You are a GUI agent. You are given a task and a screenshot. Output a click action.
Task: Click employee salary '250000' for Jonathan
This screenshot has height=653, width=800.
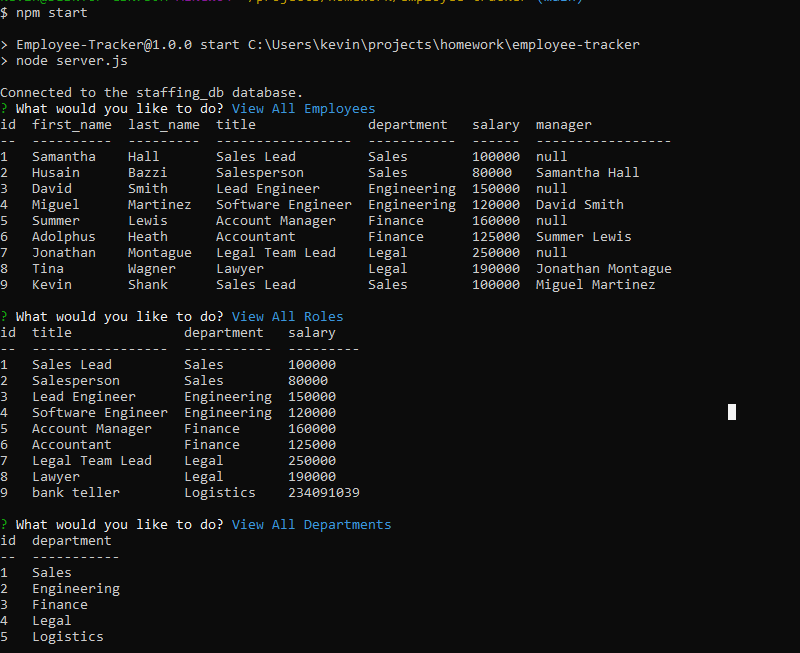click(496, 253)
